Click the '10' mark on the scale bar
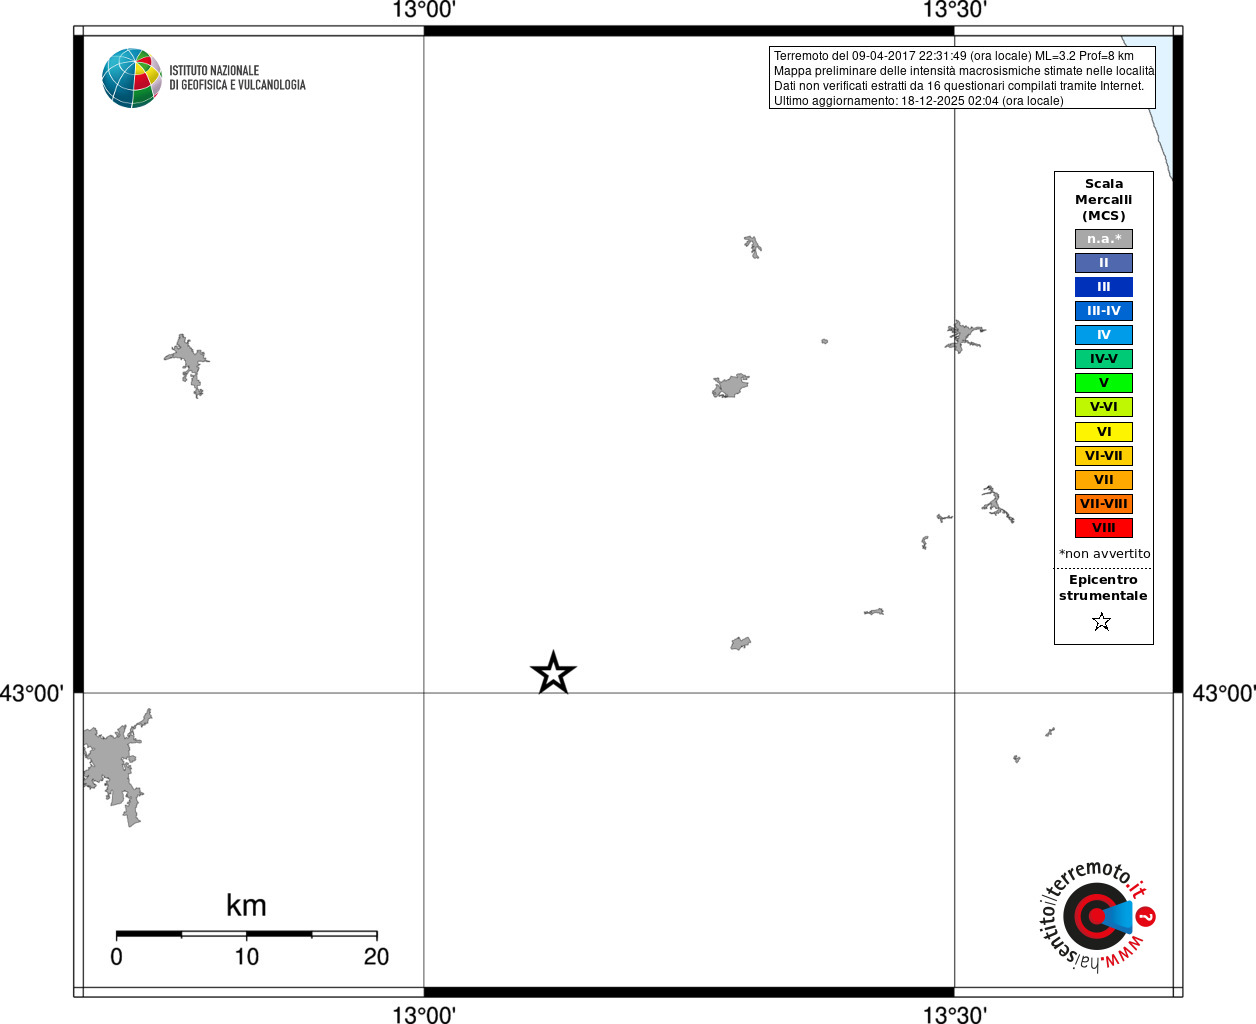The height and width of the screenshot is (1024, 1256). [246, 957]
